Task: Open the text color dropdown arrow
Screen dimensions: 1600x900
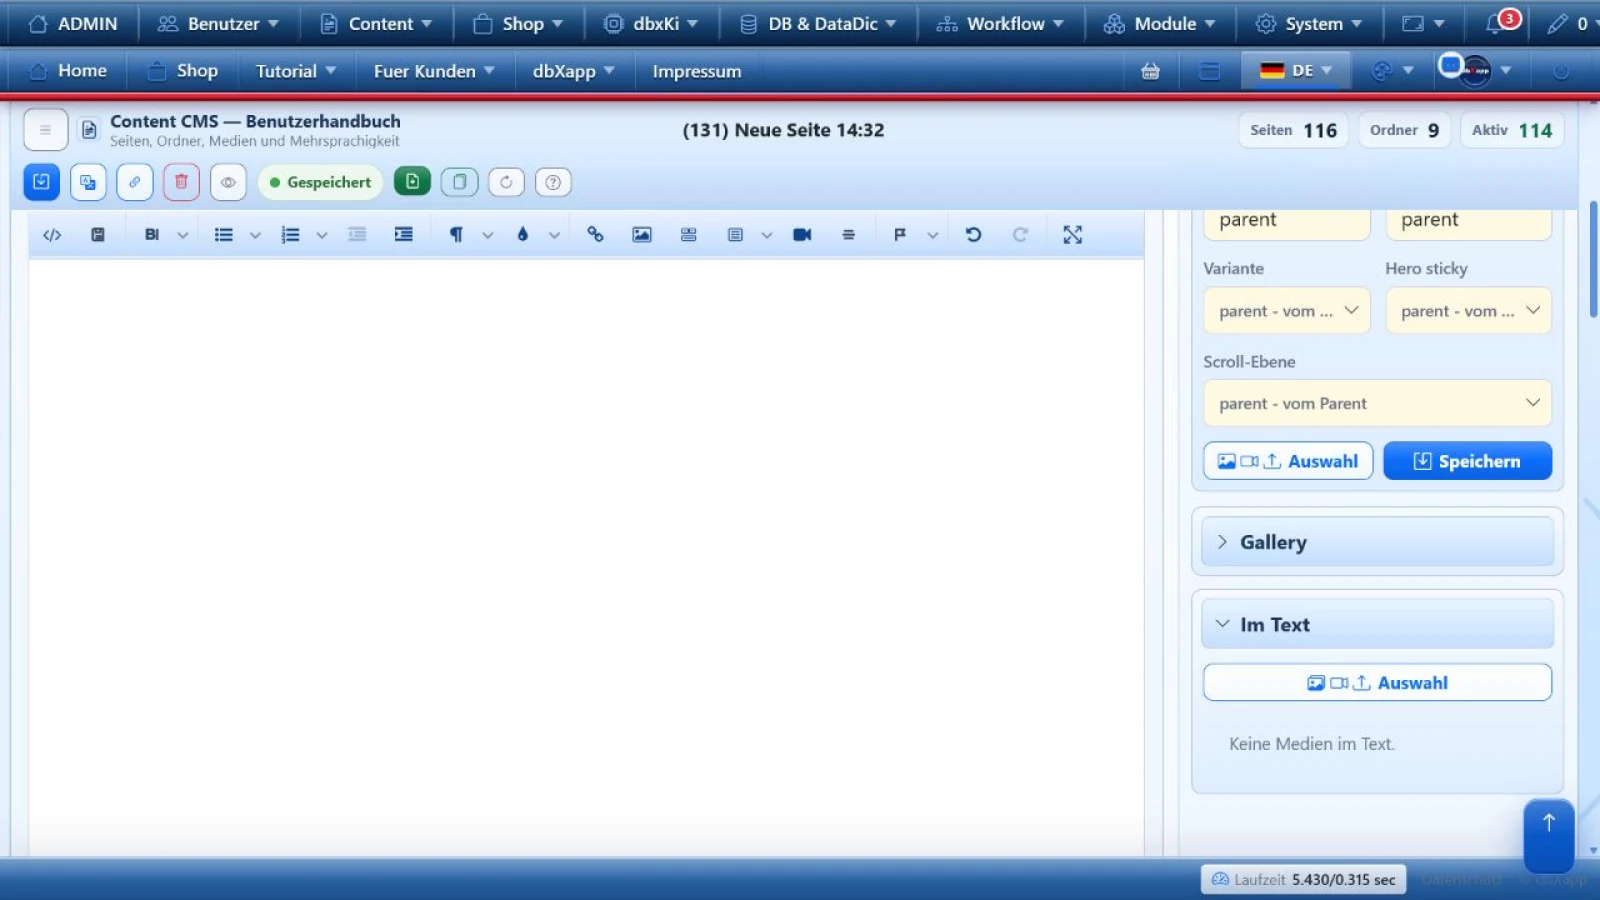Action: pos(554,235)
